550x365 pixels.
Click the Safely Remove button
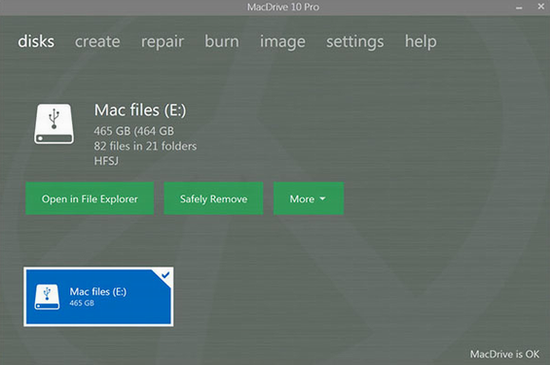coord(214,198)
